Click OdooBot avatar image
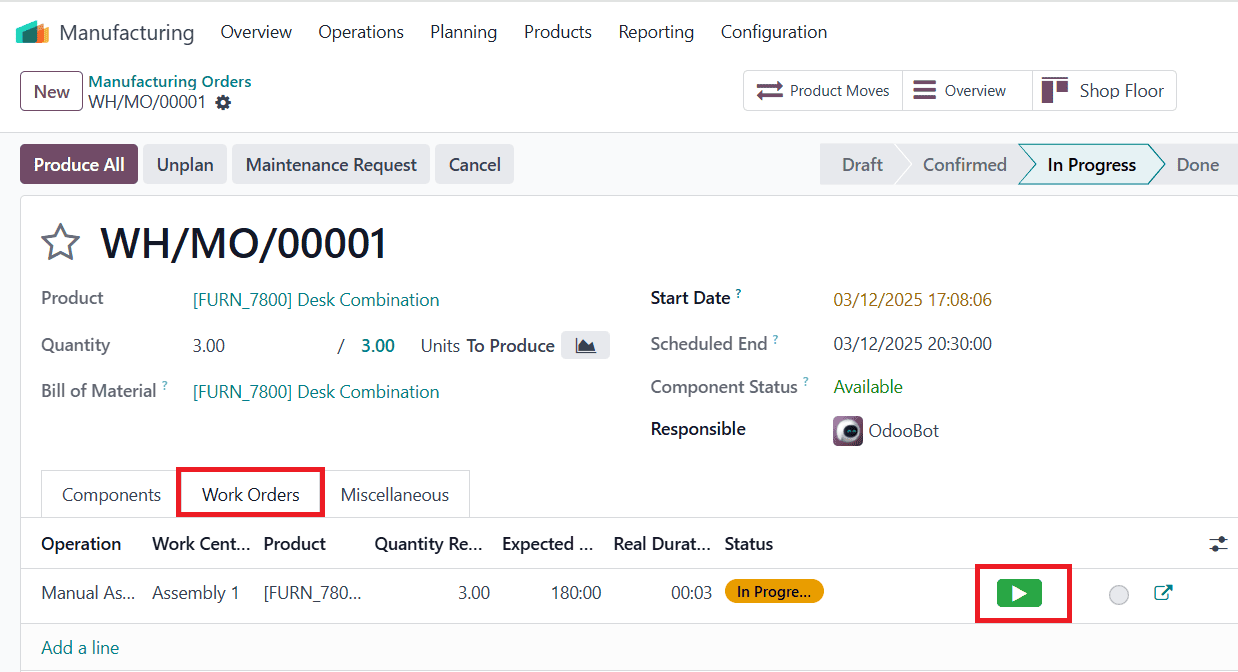Image resolution: width=1238 pixels, height=672 pixels. [848, 431]
